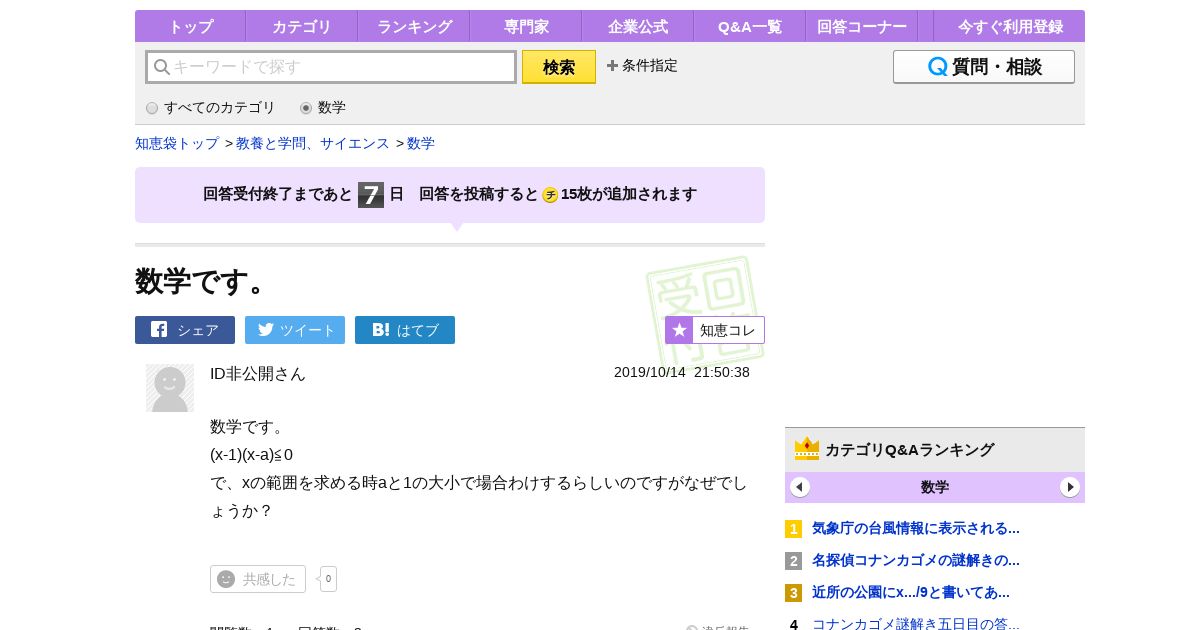
Task: Open first-ranked 気象庁の台風情報 question
Action: pyautogui.click(x=915, y=528)
